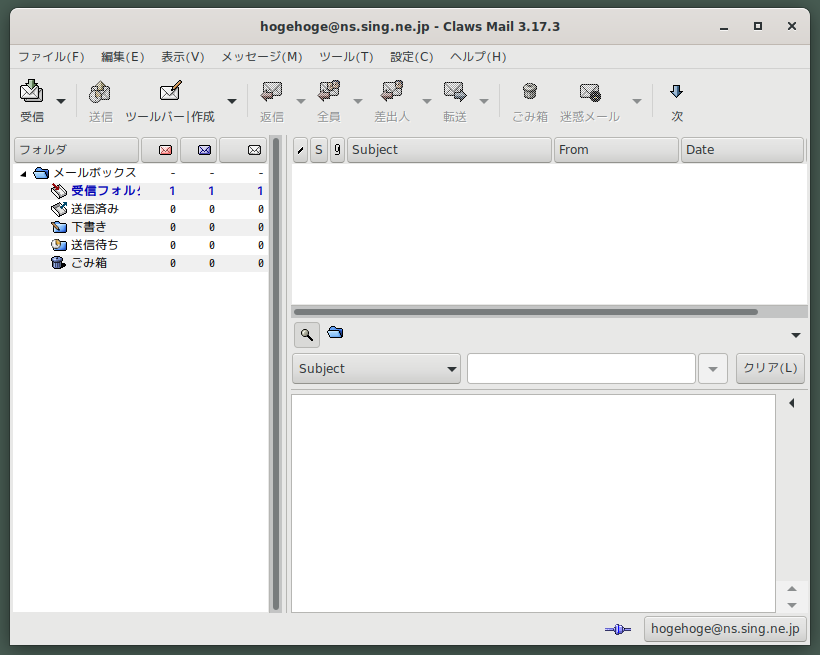Click the ごみ箱 trash toolbar icon

pyautogui.click(x=530, y=92)
